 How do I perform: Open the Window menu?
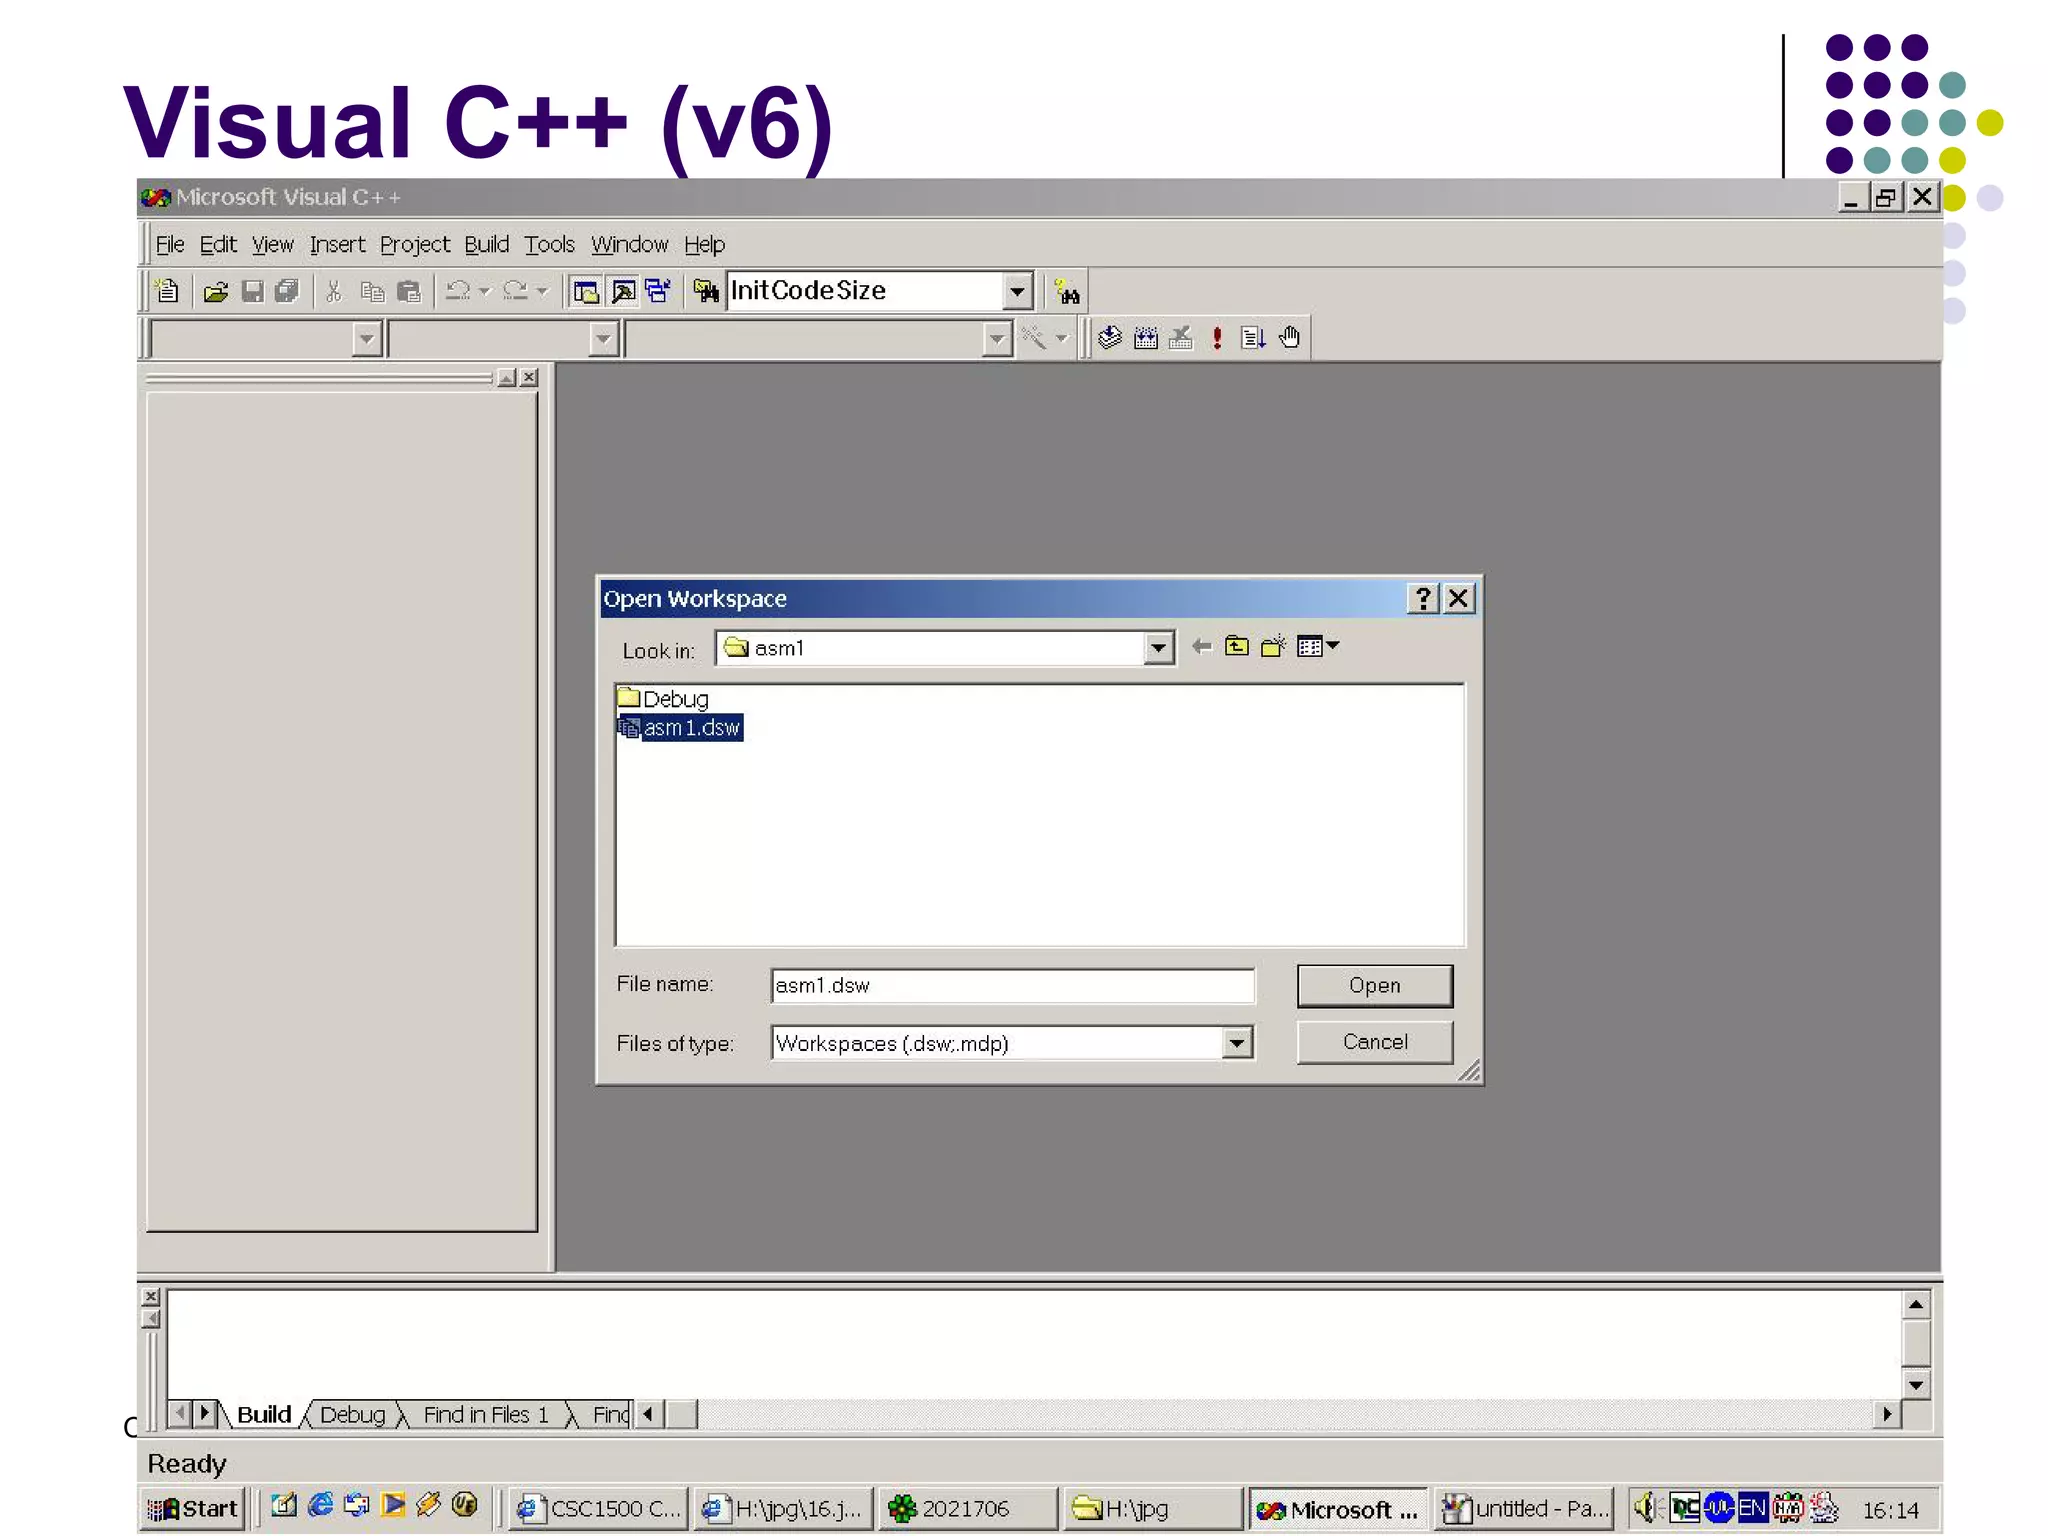pos(629,244)
